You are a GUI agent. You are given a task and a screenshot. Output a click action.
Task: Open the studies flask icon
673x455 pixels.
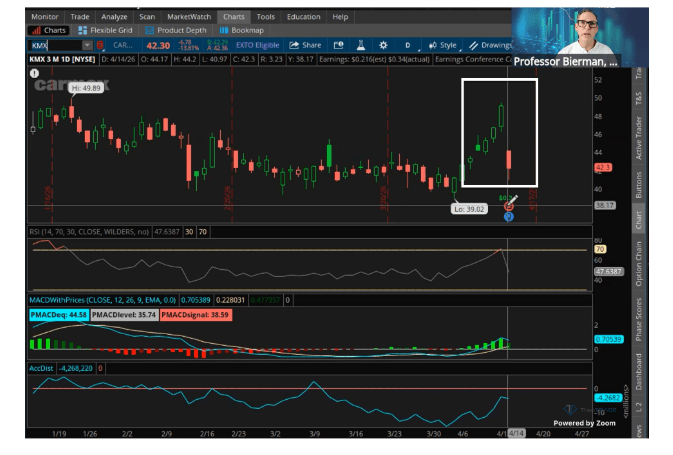(x=361, y=45)
